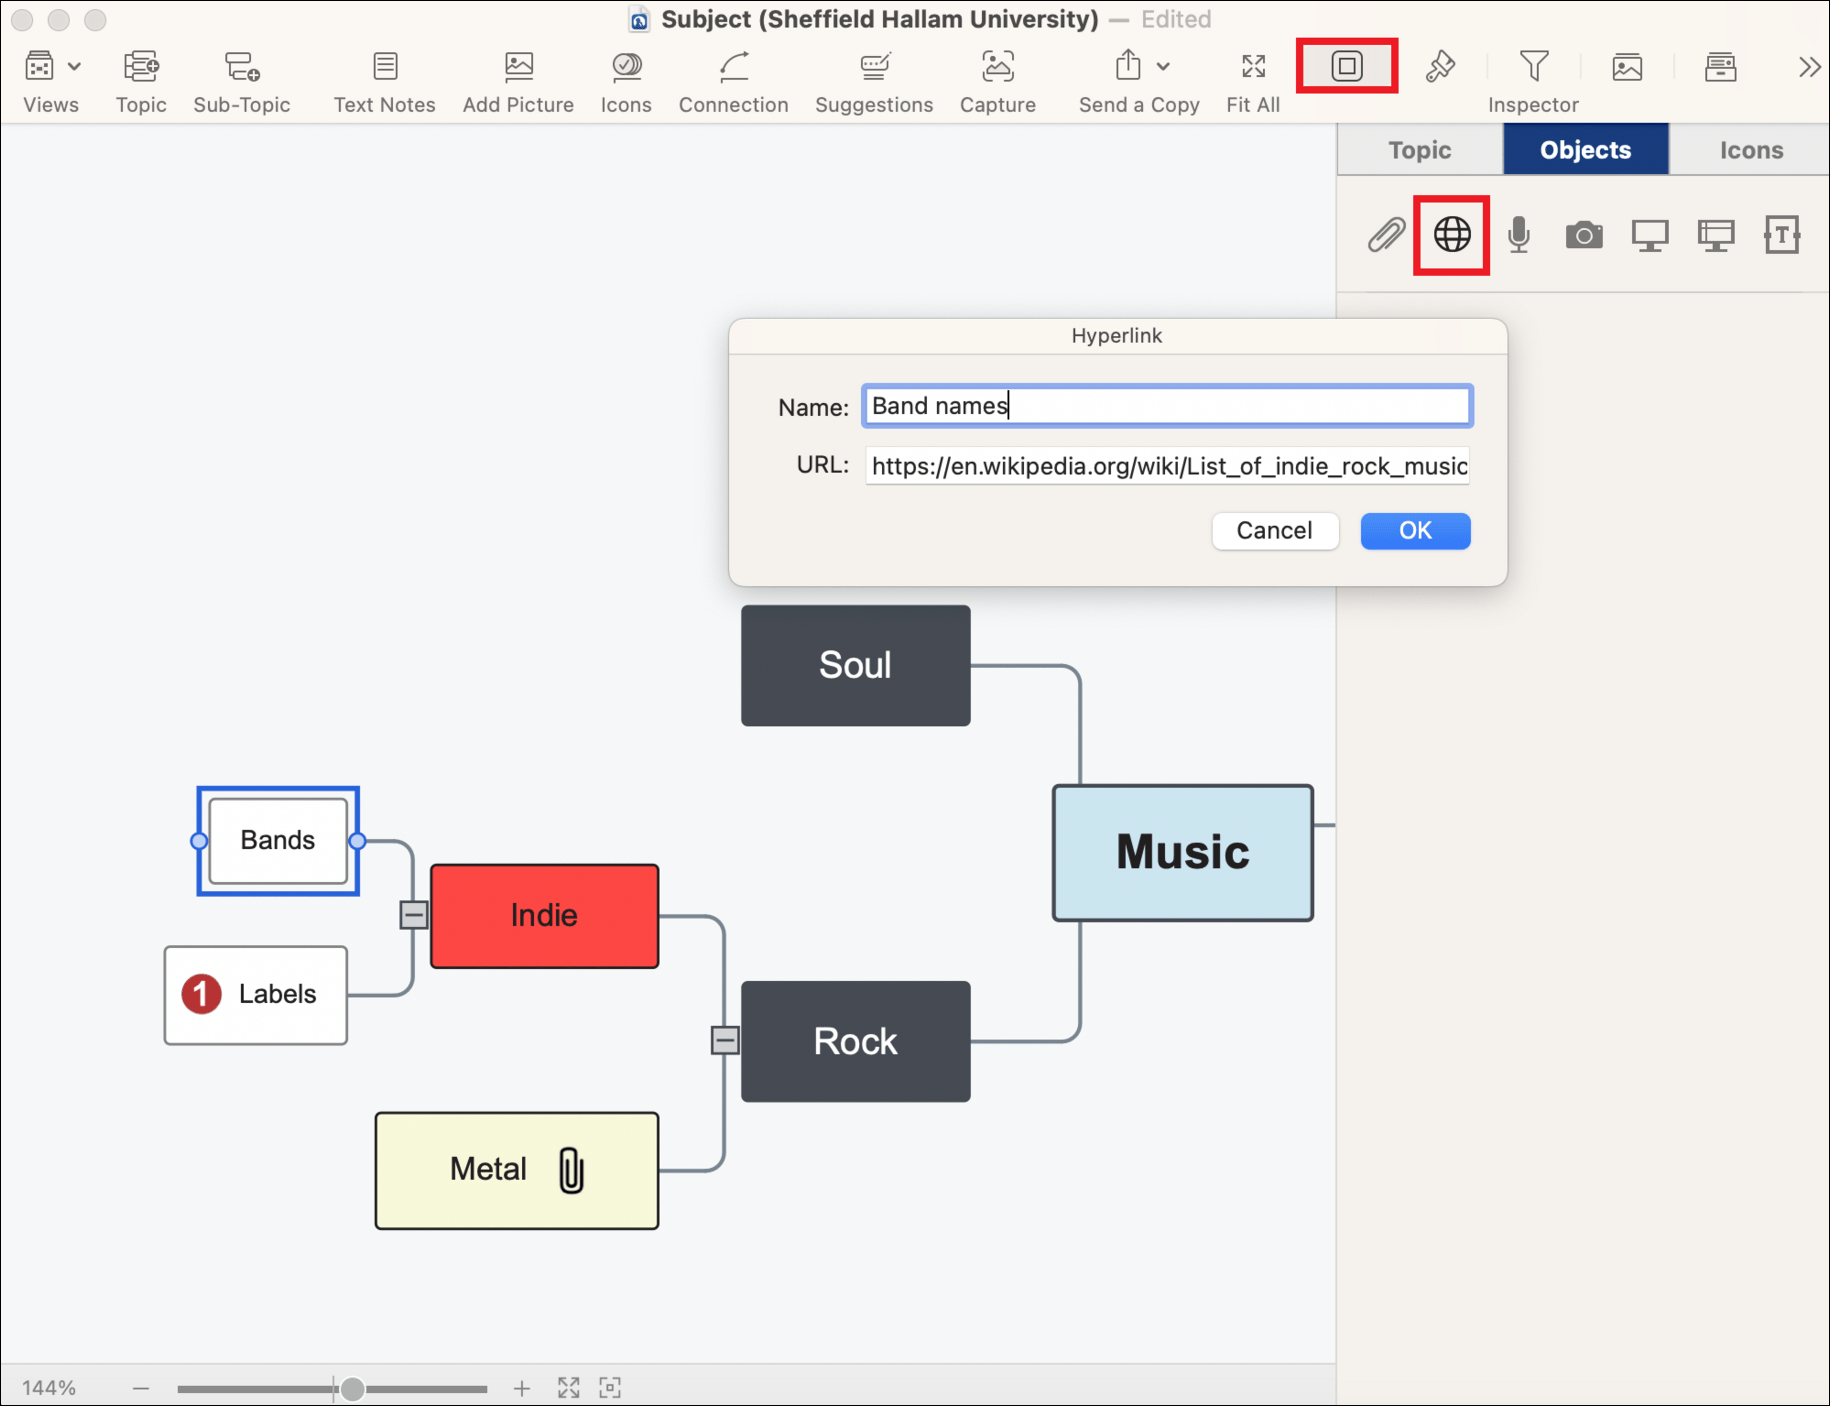Click the zoom slider handle

352,1389
